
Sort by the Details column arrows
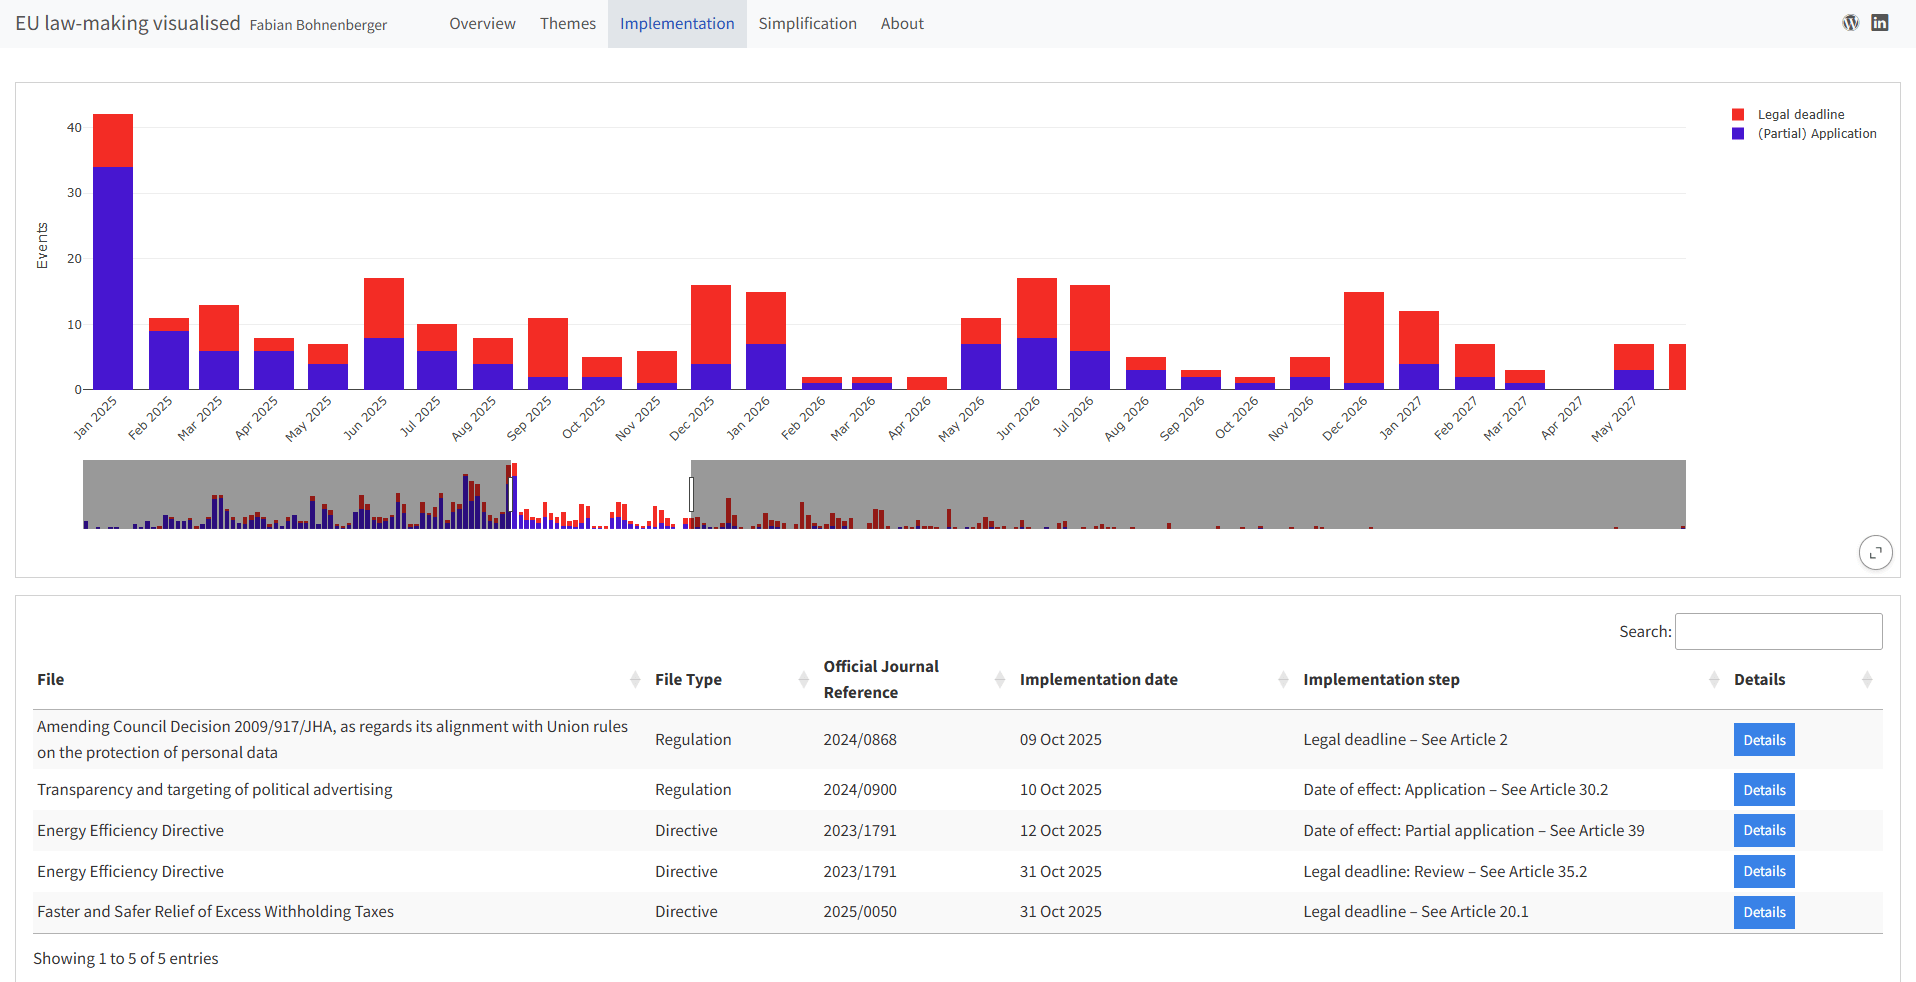point(1867,680)
